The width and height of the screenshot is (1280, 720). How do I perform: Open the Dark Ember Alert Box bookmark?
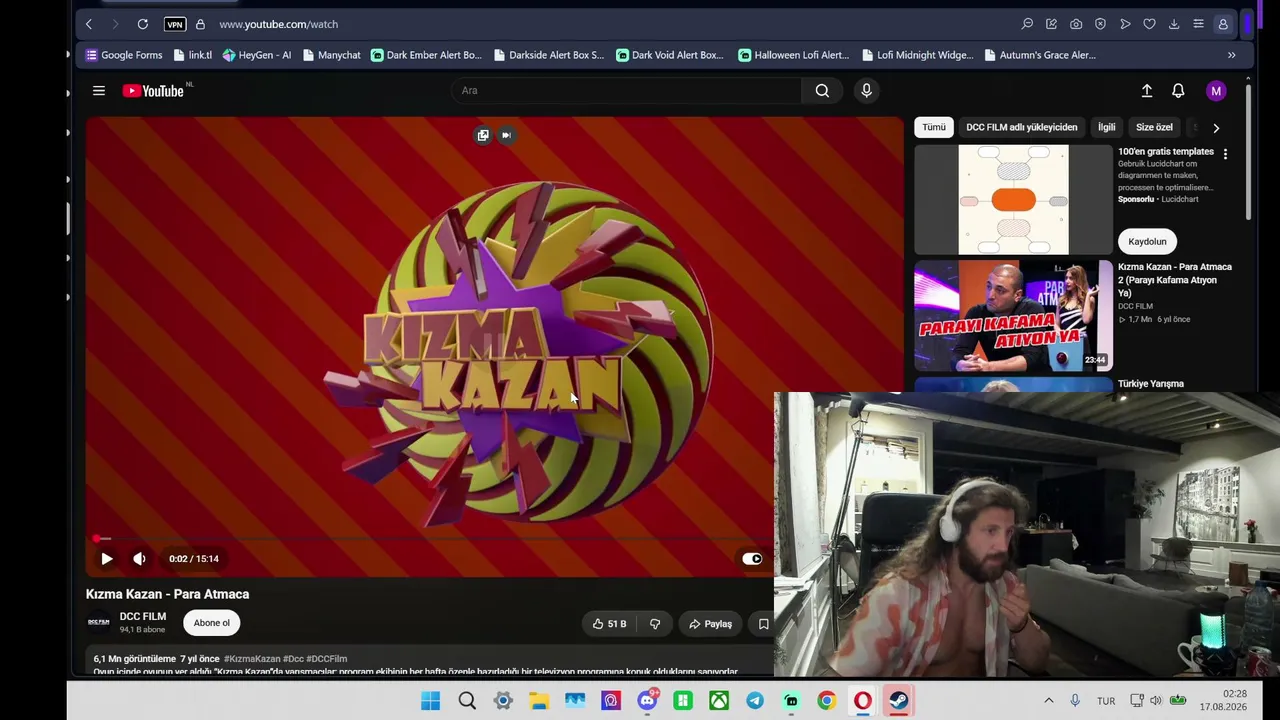coord(426,55)
